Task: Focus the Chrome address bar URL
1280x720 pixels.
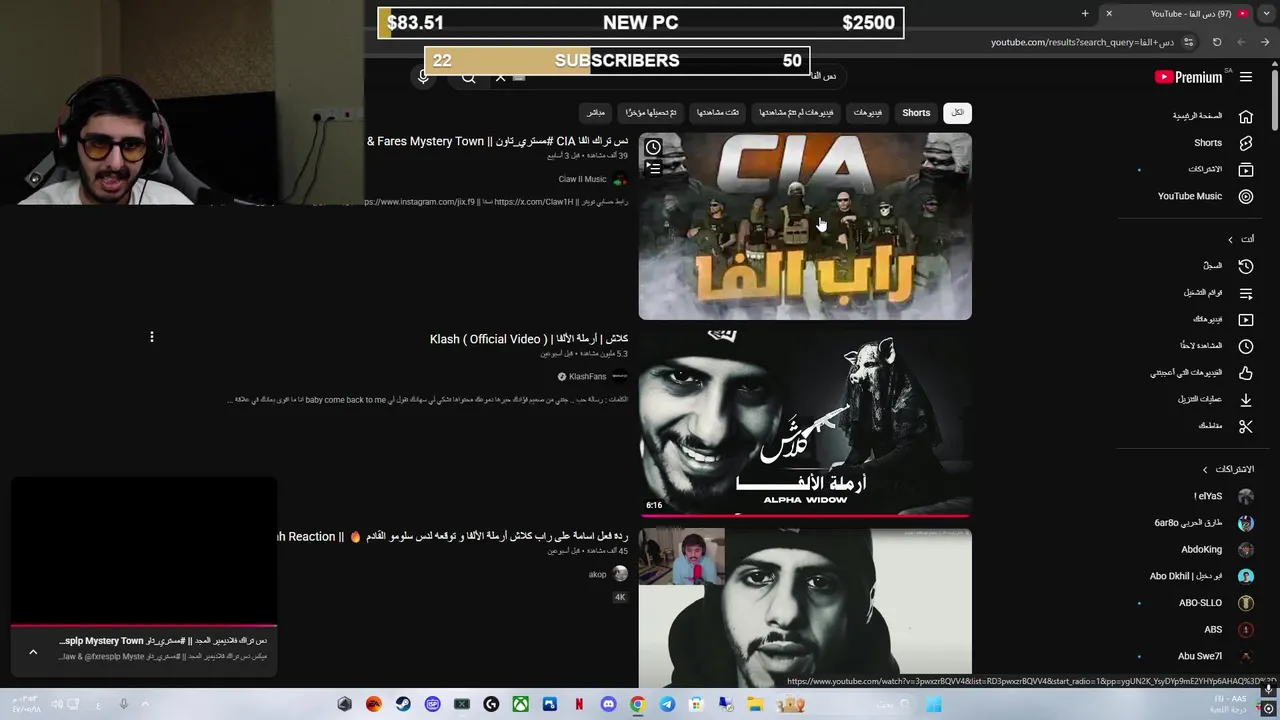Action: pyautogui.click(x=1080, y=42)
